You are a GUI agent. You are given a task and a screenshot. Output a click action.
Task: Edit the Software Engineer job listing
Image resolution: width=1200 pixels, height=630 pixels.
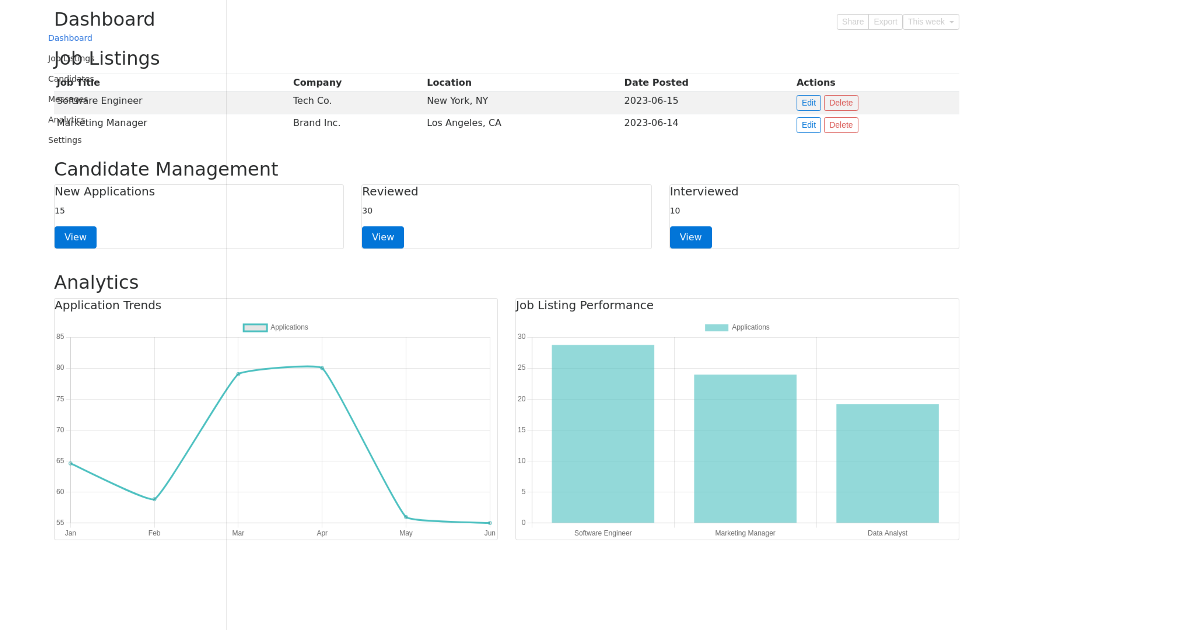point(808,103)
